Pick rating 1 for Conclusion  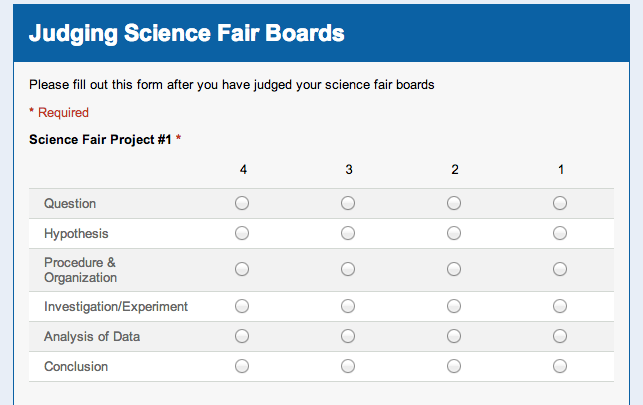(x=560, y=366)
